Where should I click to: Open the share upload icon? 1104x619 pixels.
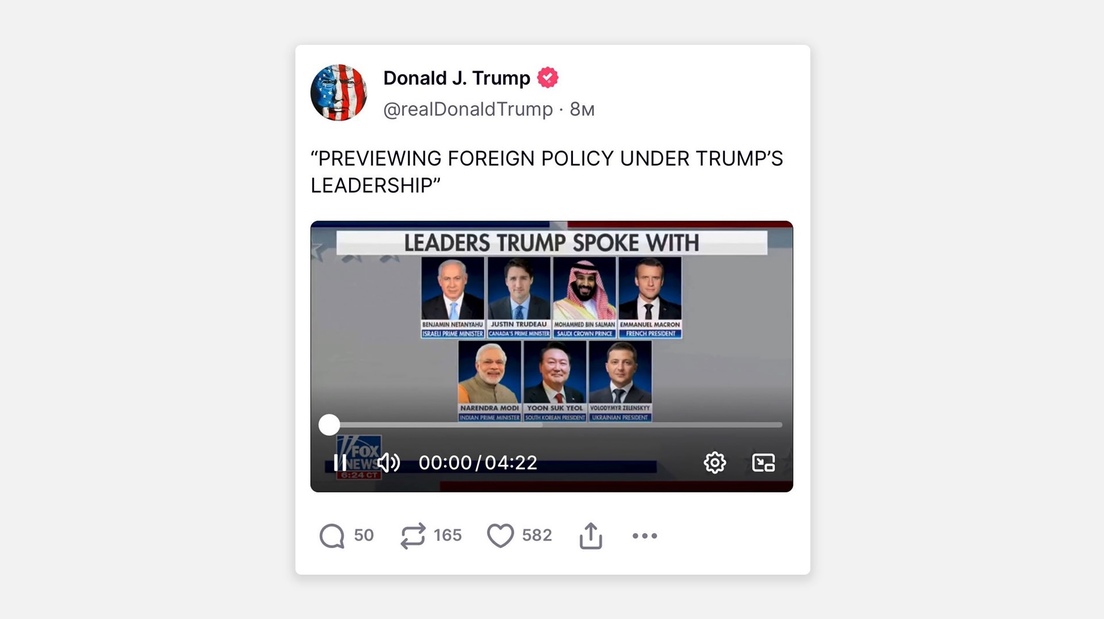pos(591,535)
